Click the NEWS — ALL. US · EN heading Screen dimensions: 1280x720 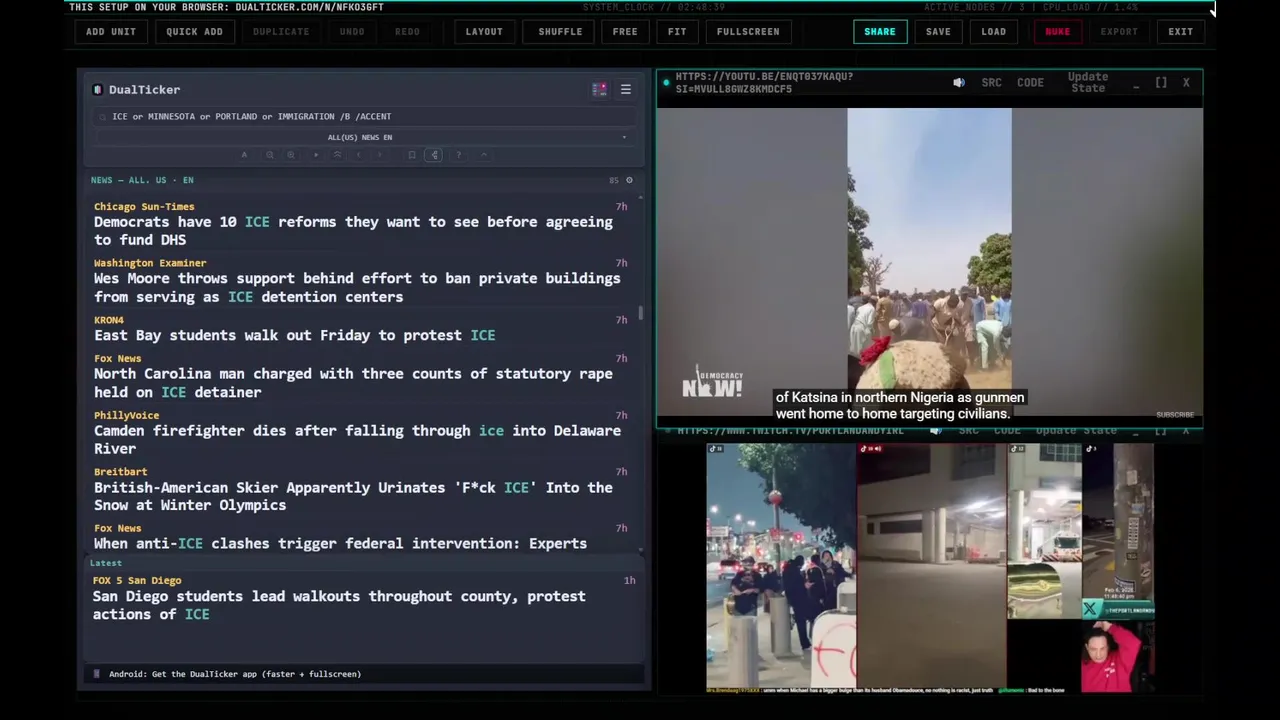[x=142, y=180]
